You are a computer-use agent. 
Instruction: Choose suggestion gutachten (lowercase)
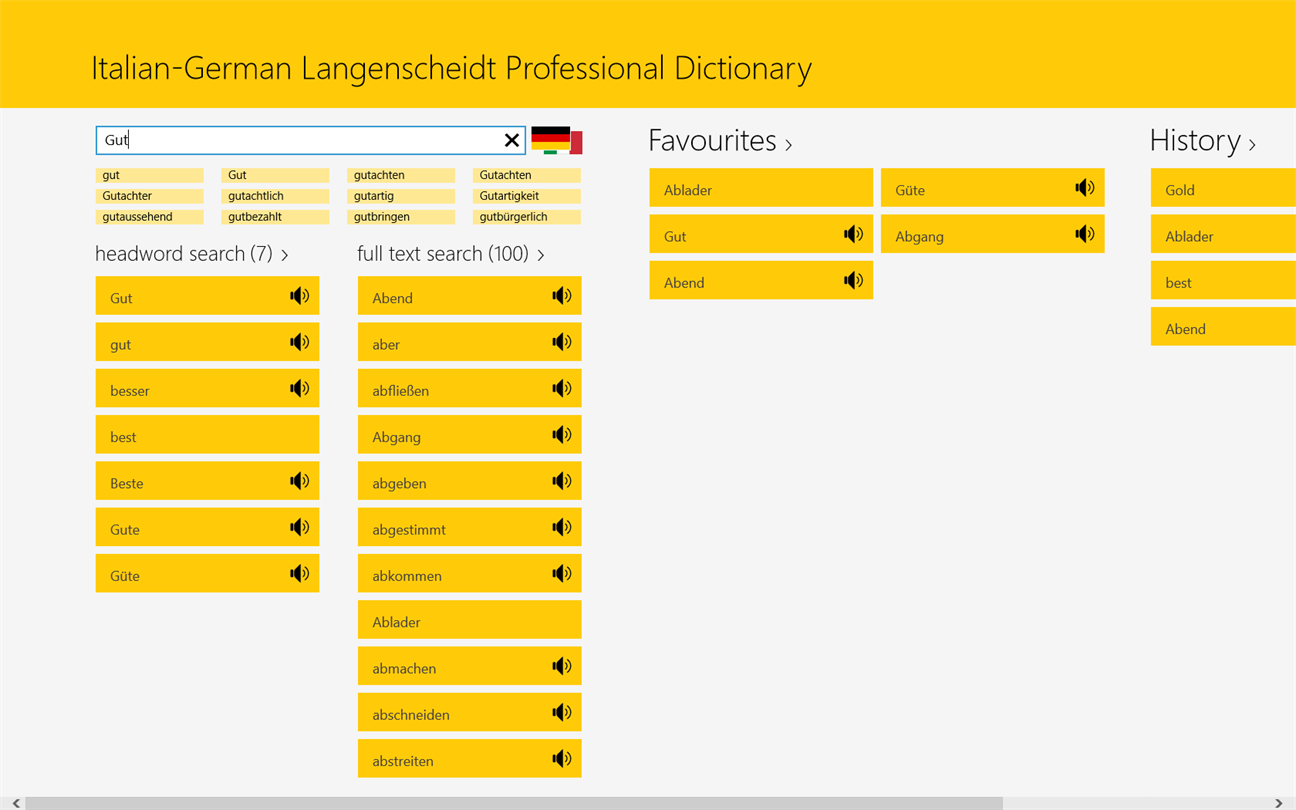point(401,175)
